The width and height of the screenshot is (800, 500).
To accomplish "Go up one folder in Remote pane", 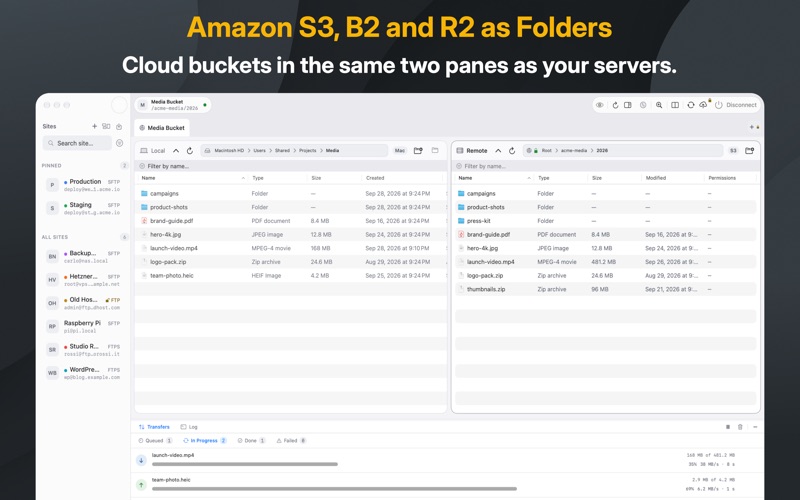I will [498, 151].
